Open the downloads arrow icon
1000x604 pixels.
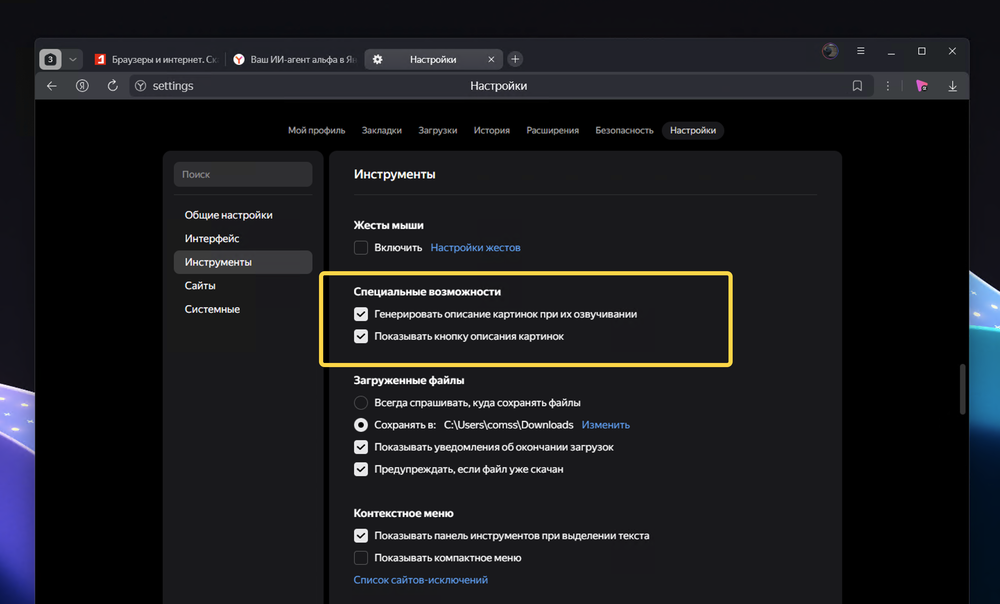pyautogui.click(x=952, y=86)
